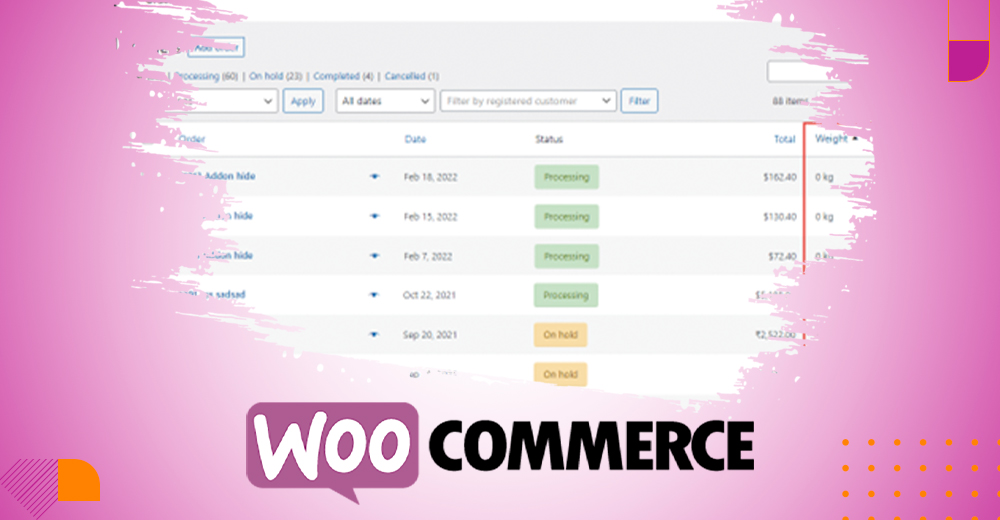Open the All dates dropdown

click(x=385, y=101)
